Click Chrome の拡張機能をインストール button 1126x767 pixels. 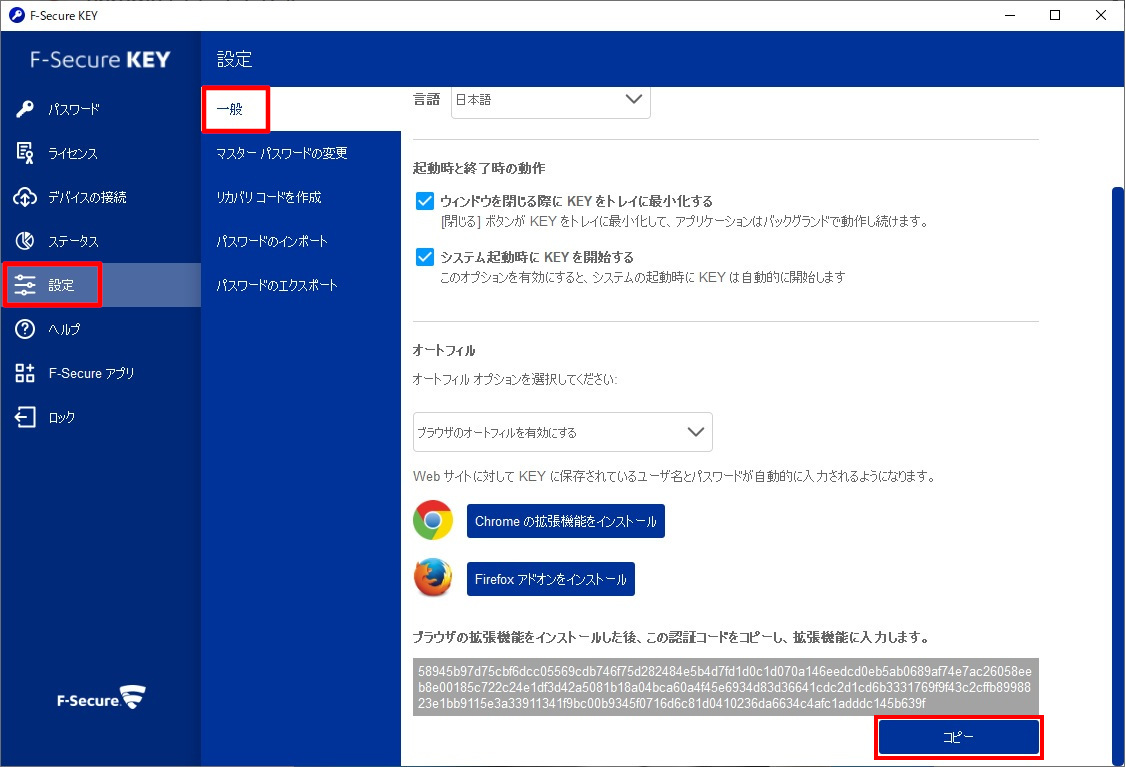point(565,521)
